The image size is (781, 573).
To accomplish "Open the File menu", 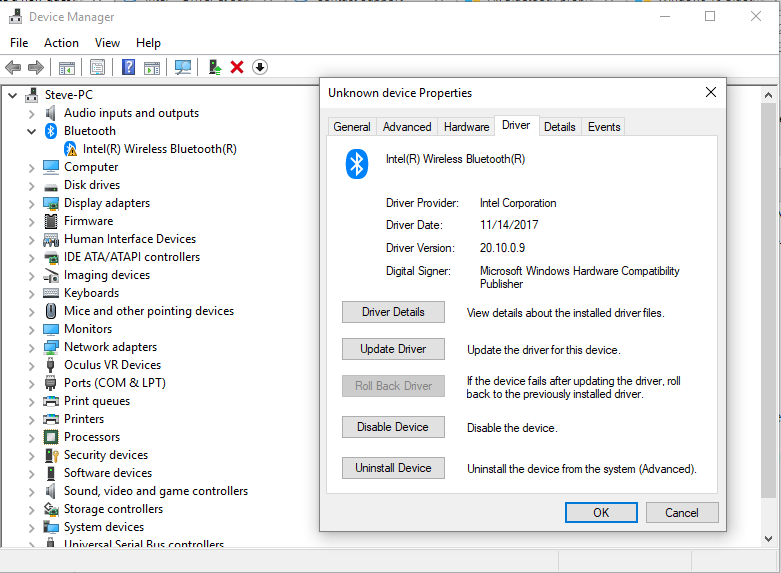I will click(x=19, y=43).
